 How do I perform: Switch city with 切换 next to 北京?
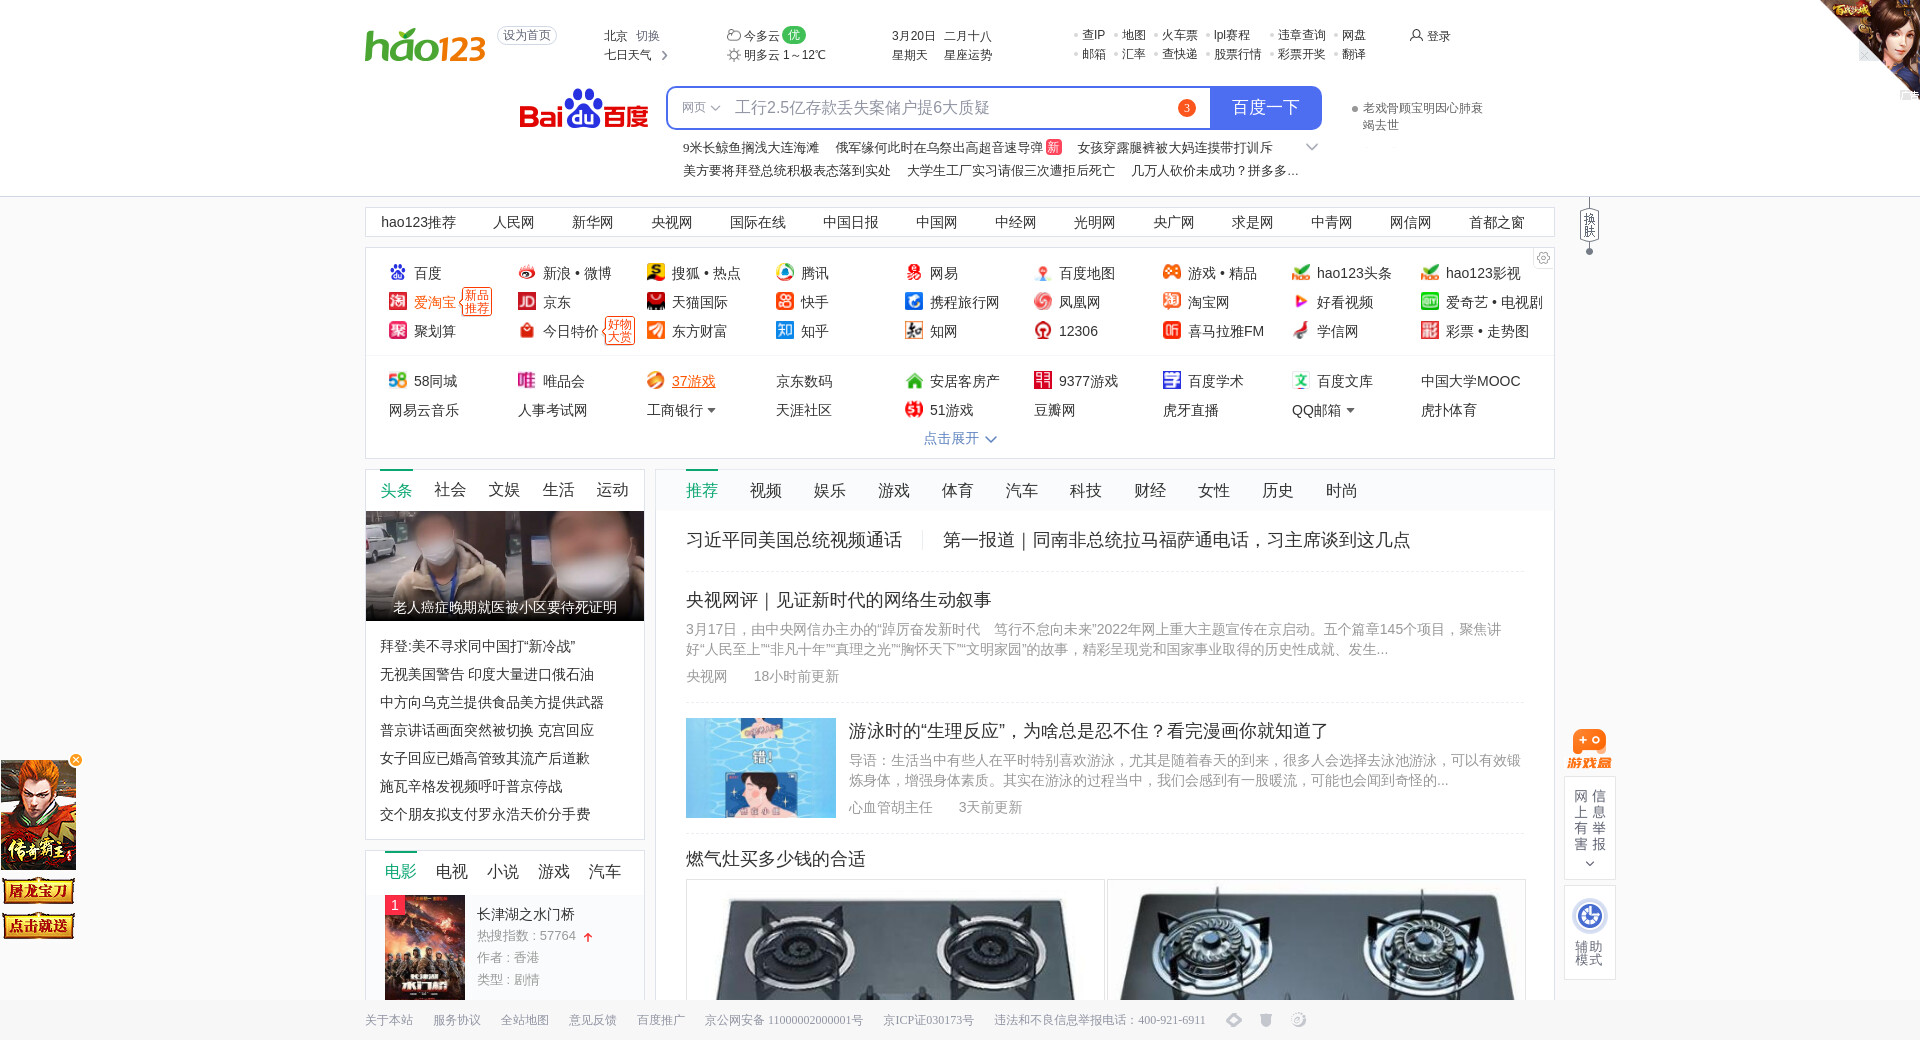click(x=648, y=36)
